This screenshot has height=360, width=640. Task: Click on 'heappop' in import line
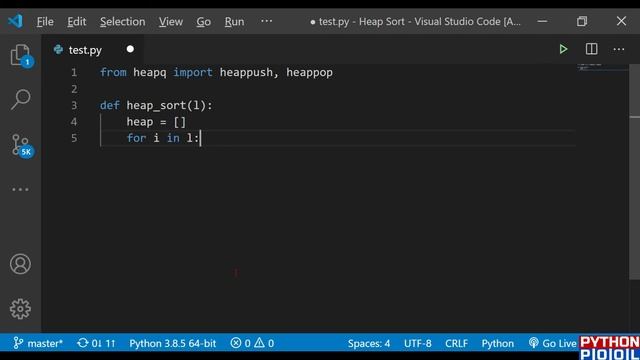click(x=309, y=72)
